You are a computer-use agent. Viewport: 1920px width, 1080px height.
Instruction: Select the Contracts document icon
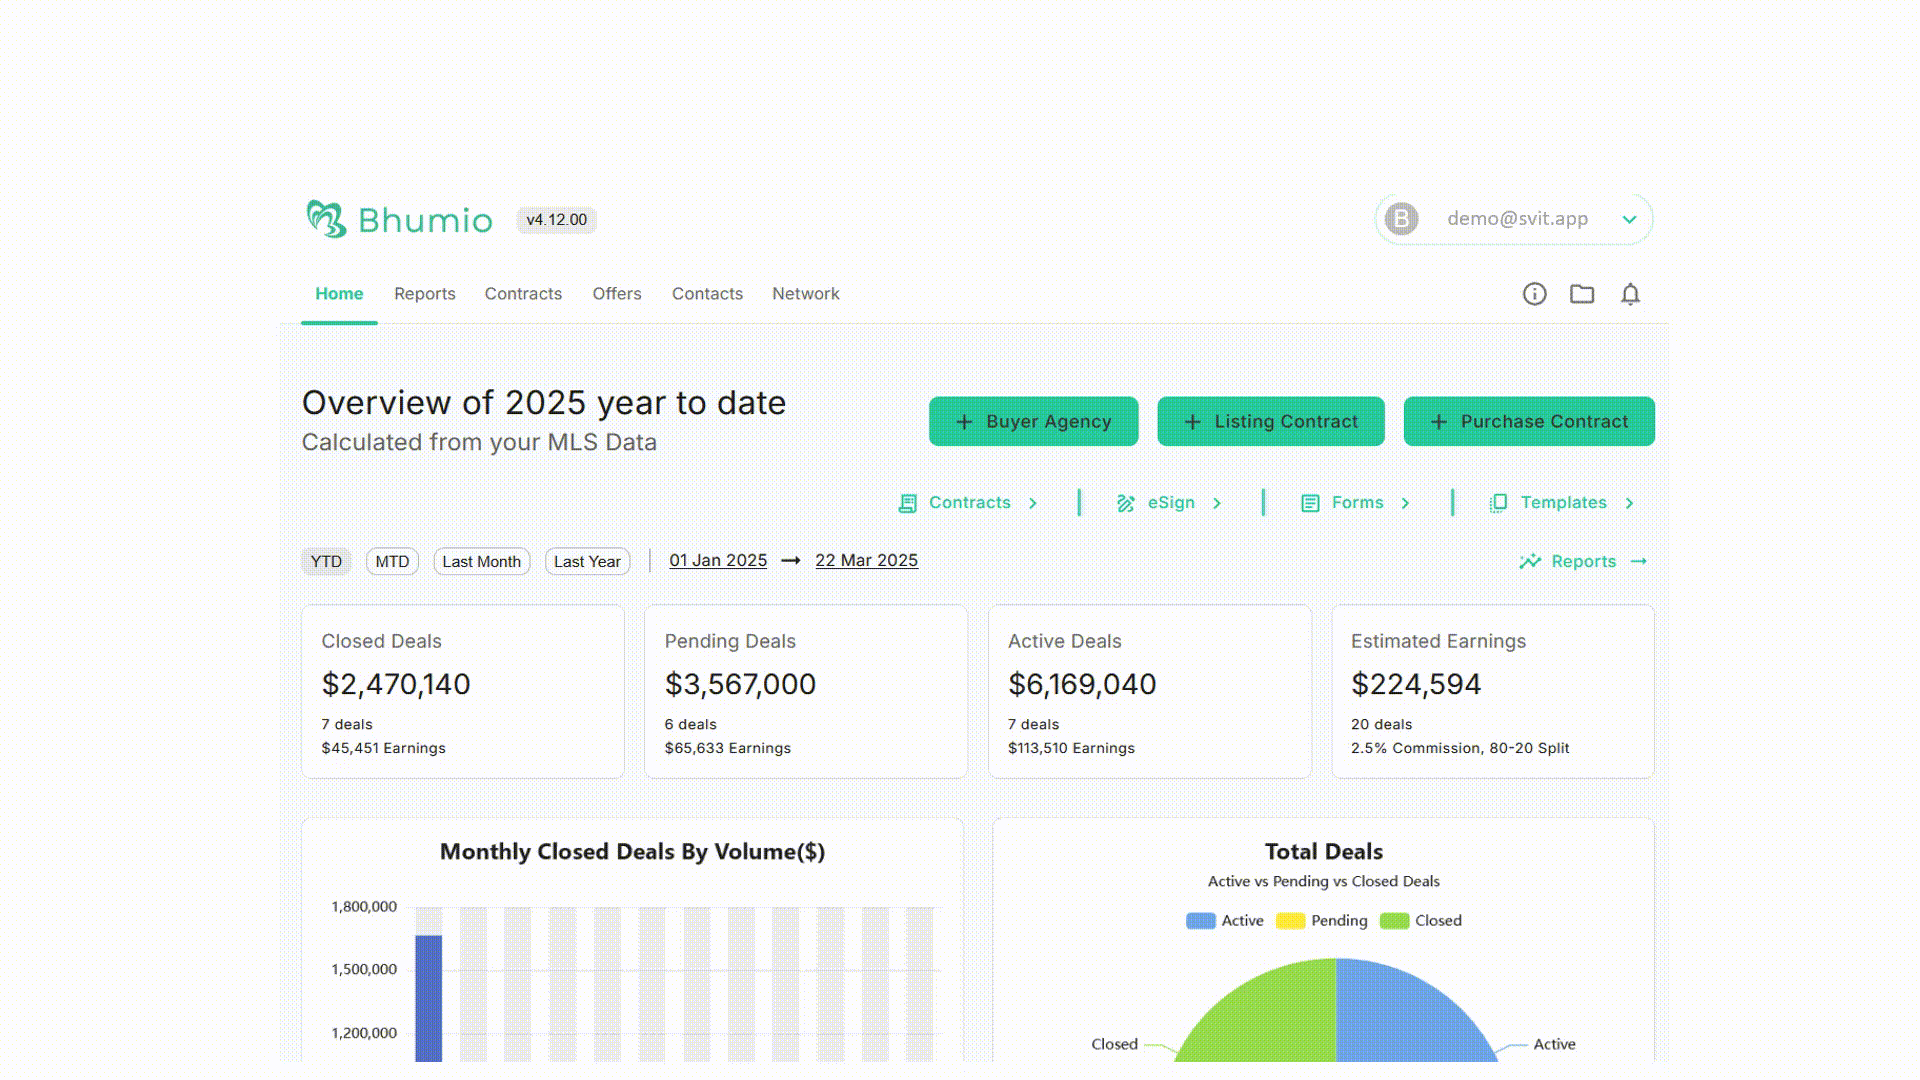[908, 503]
